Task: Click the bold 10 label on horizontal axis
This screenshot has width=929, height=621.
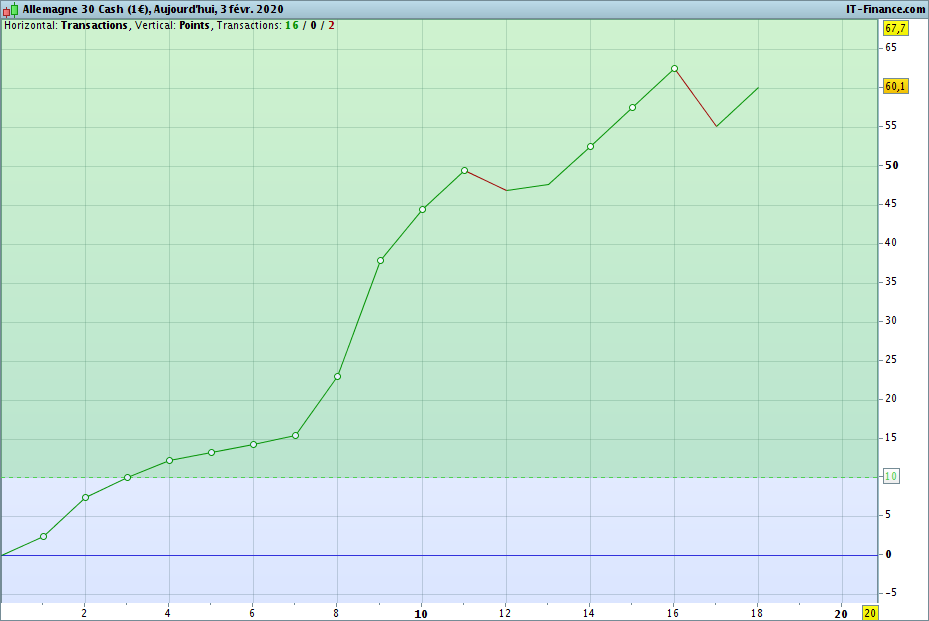Action: (421, 614)
